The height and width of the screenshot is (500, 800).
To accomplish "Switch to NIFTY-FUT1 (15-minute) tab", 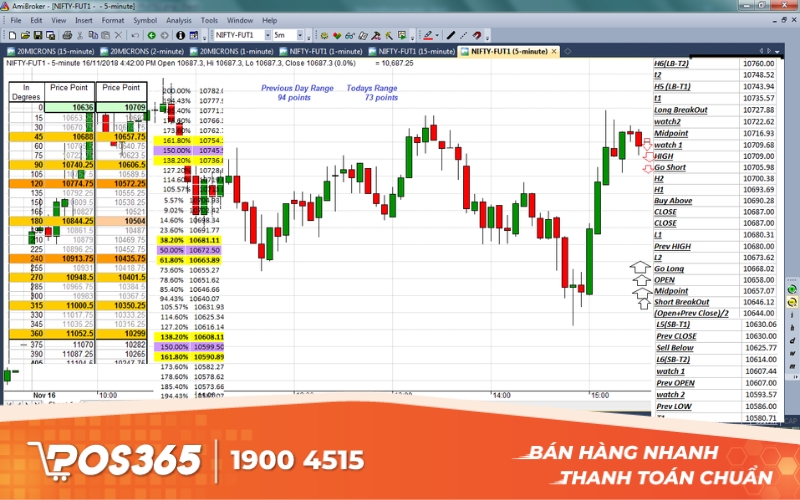I will click(x=412, y=51).
